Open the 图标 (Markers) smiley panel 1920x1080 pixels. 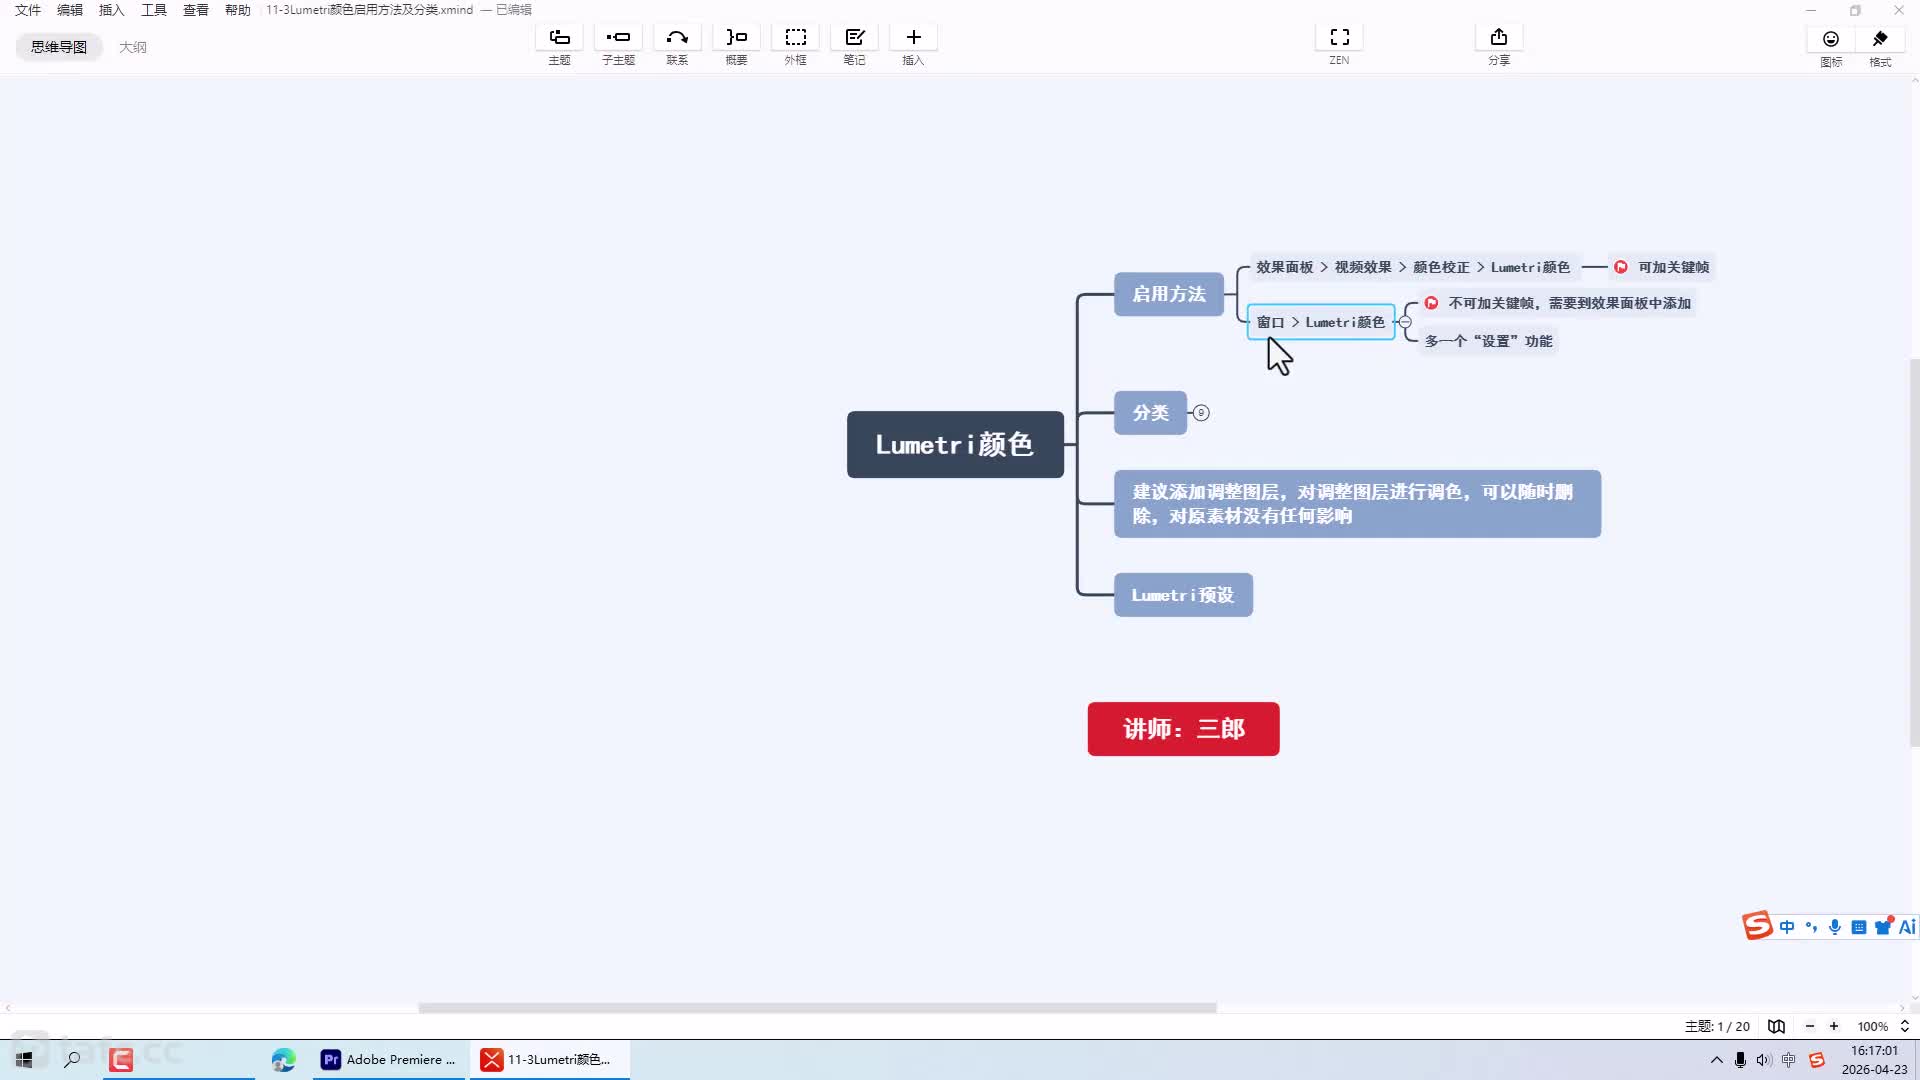click(x=1831, y=39)
